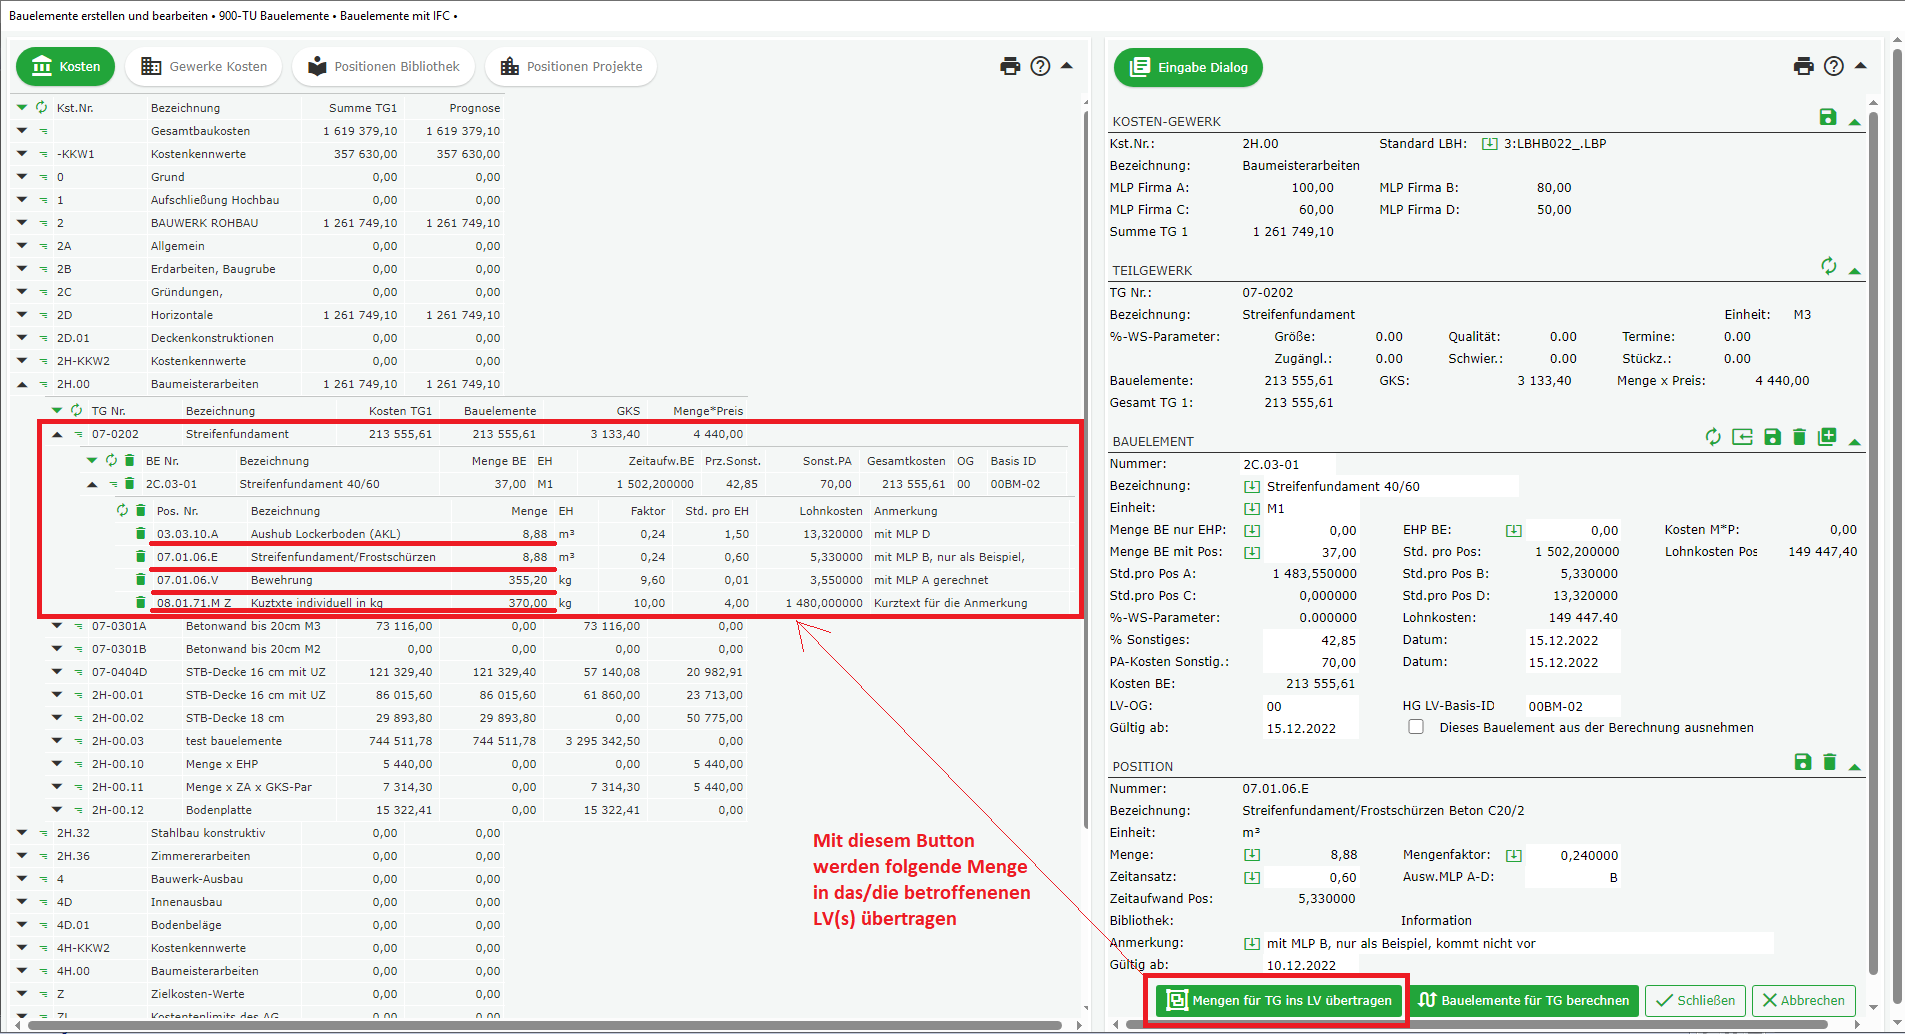Click the Abbrechen button
Viewport: 1905px width, 1034px height.
1803,1000
